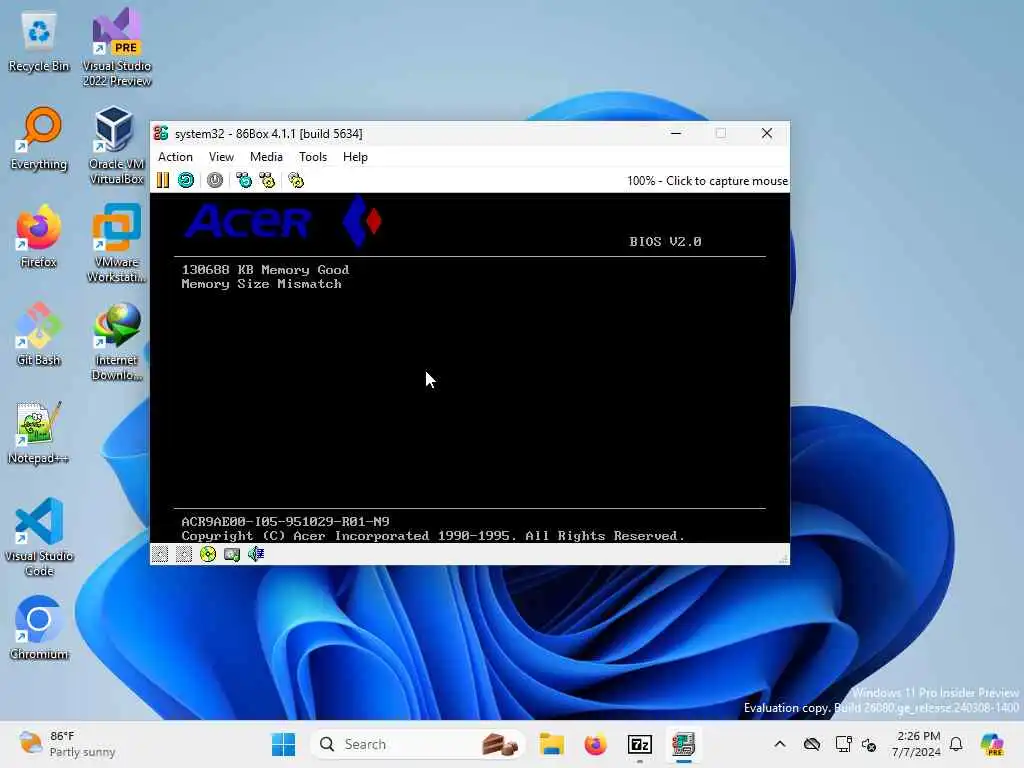Click first floppy drive status icon

pyautogui.click(x=160, y=554)
